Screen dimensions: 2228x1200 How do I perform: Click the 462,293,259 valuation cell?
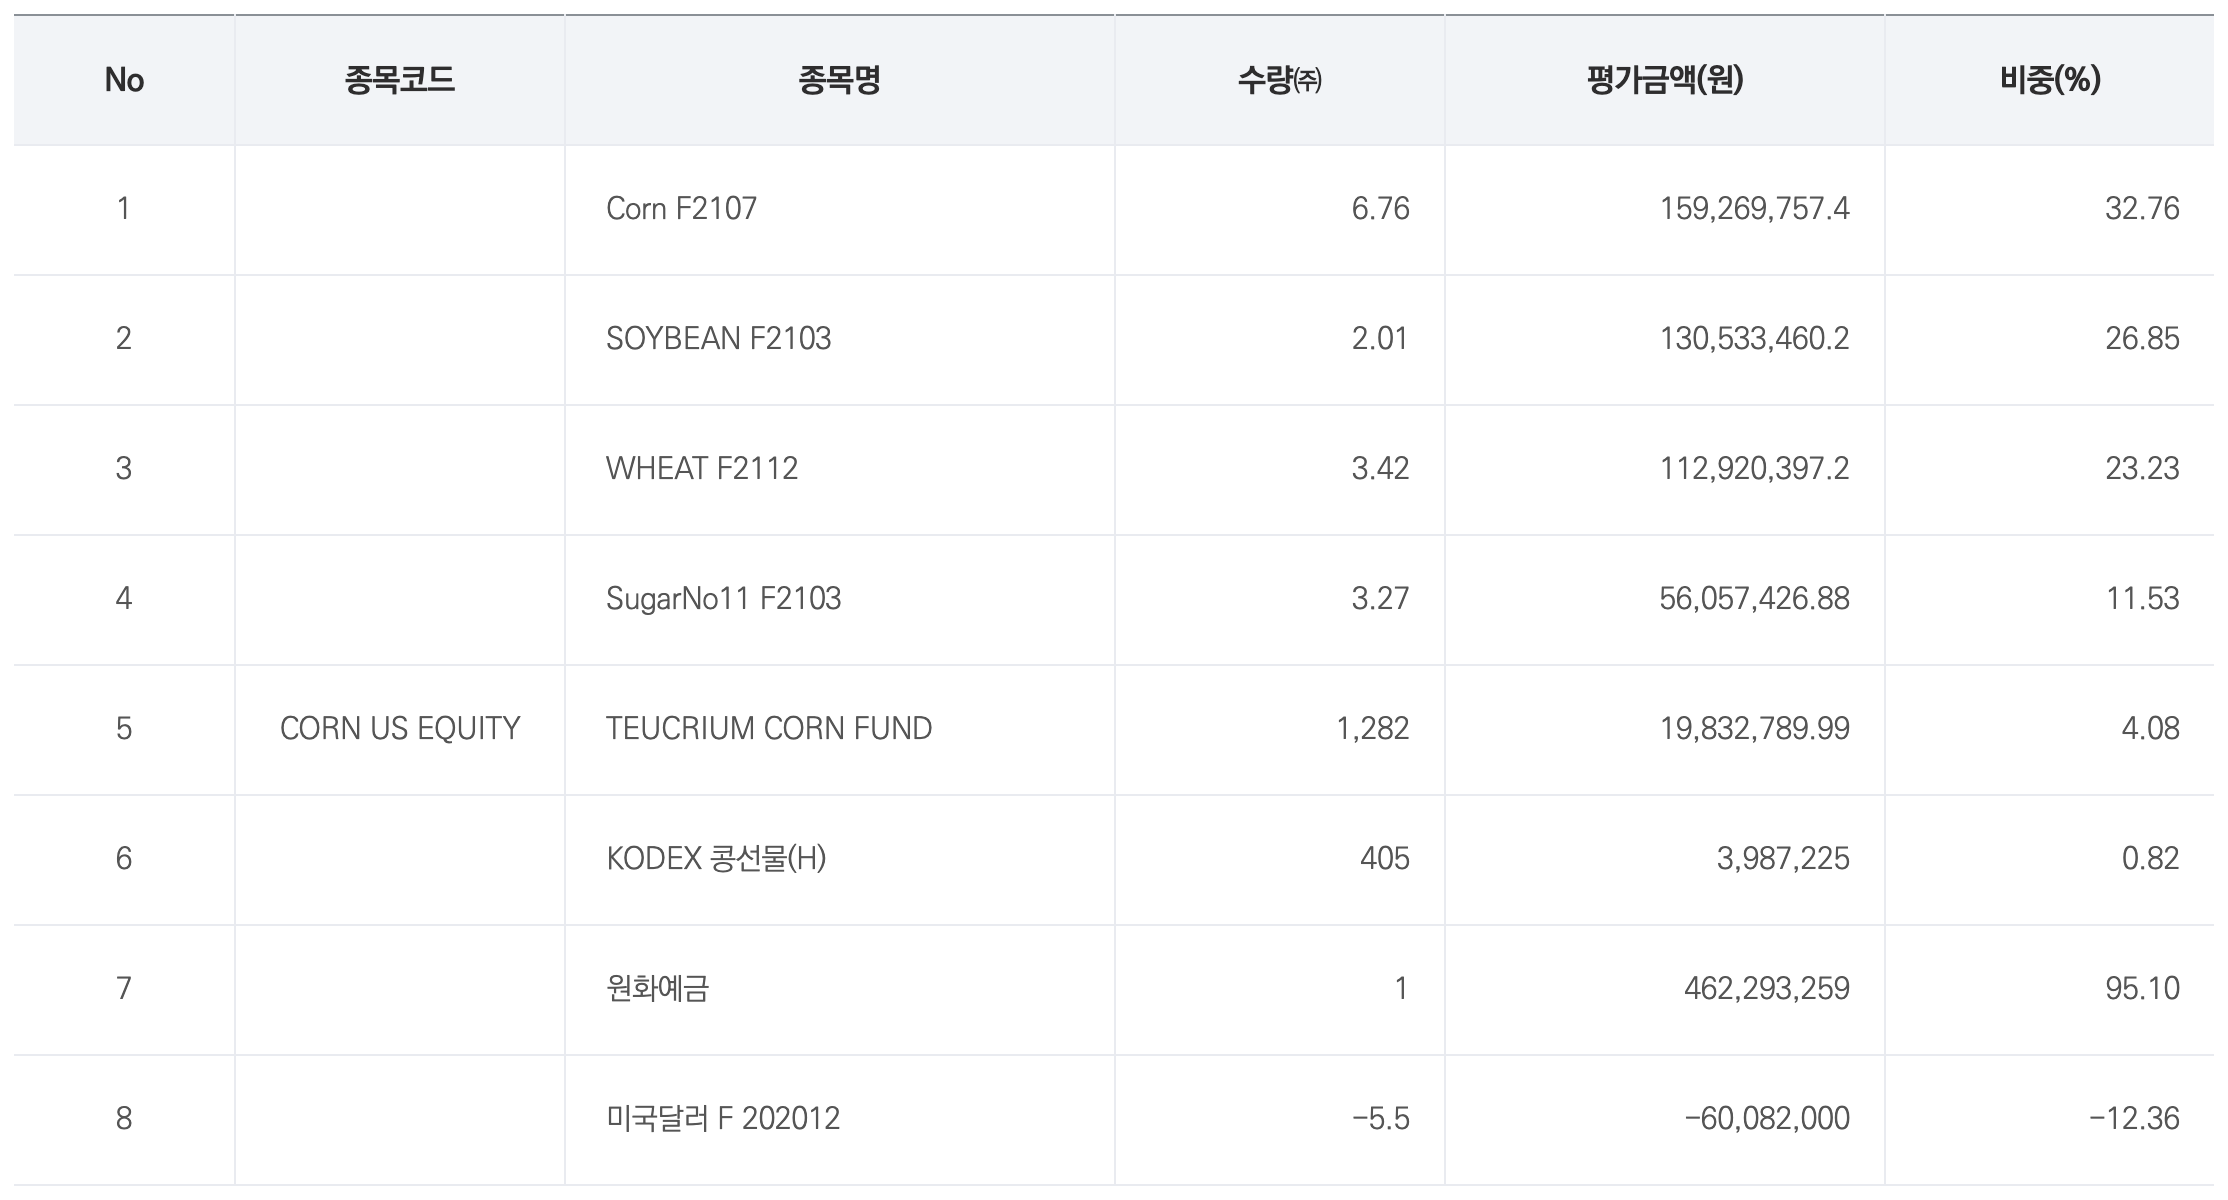pyautogui.click(x=1766, y=989)
